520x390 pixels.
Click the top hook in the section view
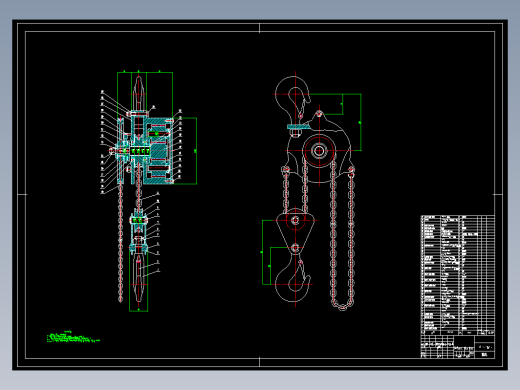[139, 94]
